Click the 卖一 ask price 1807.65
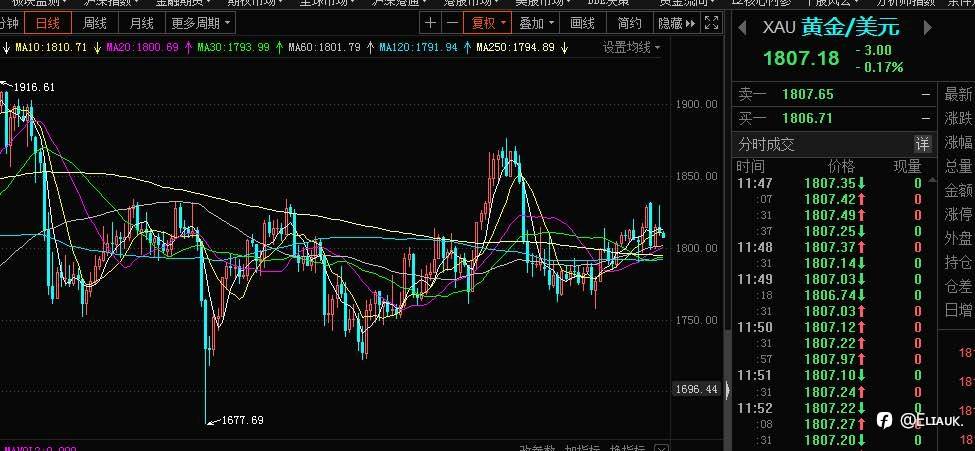Screen dimensions: 975x451 tap(807, 95)
